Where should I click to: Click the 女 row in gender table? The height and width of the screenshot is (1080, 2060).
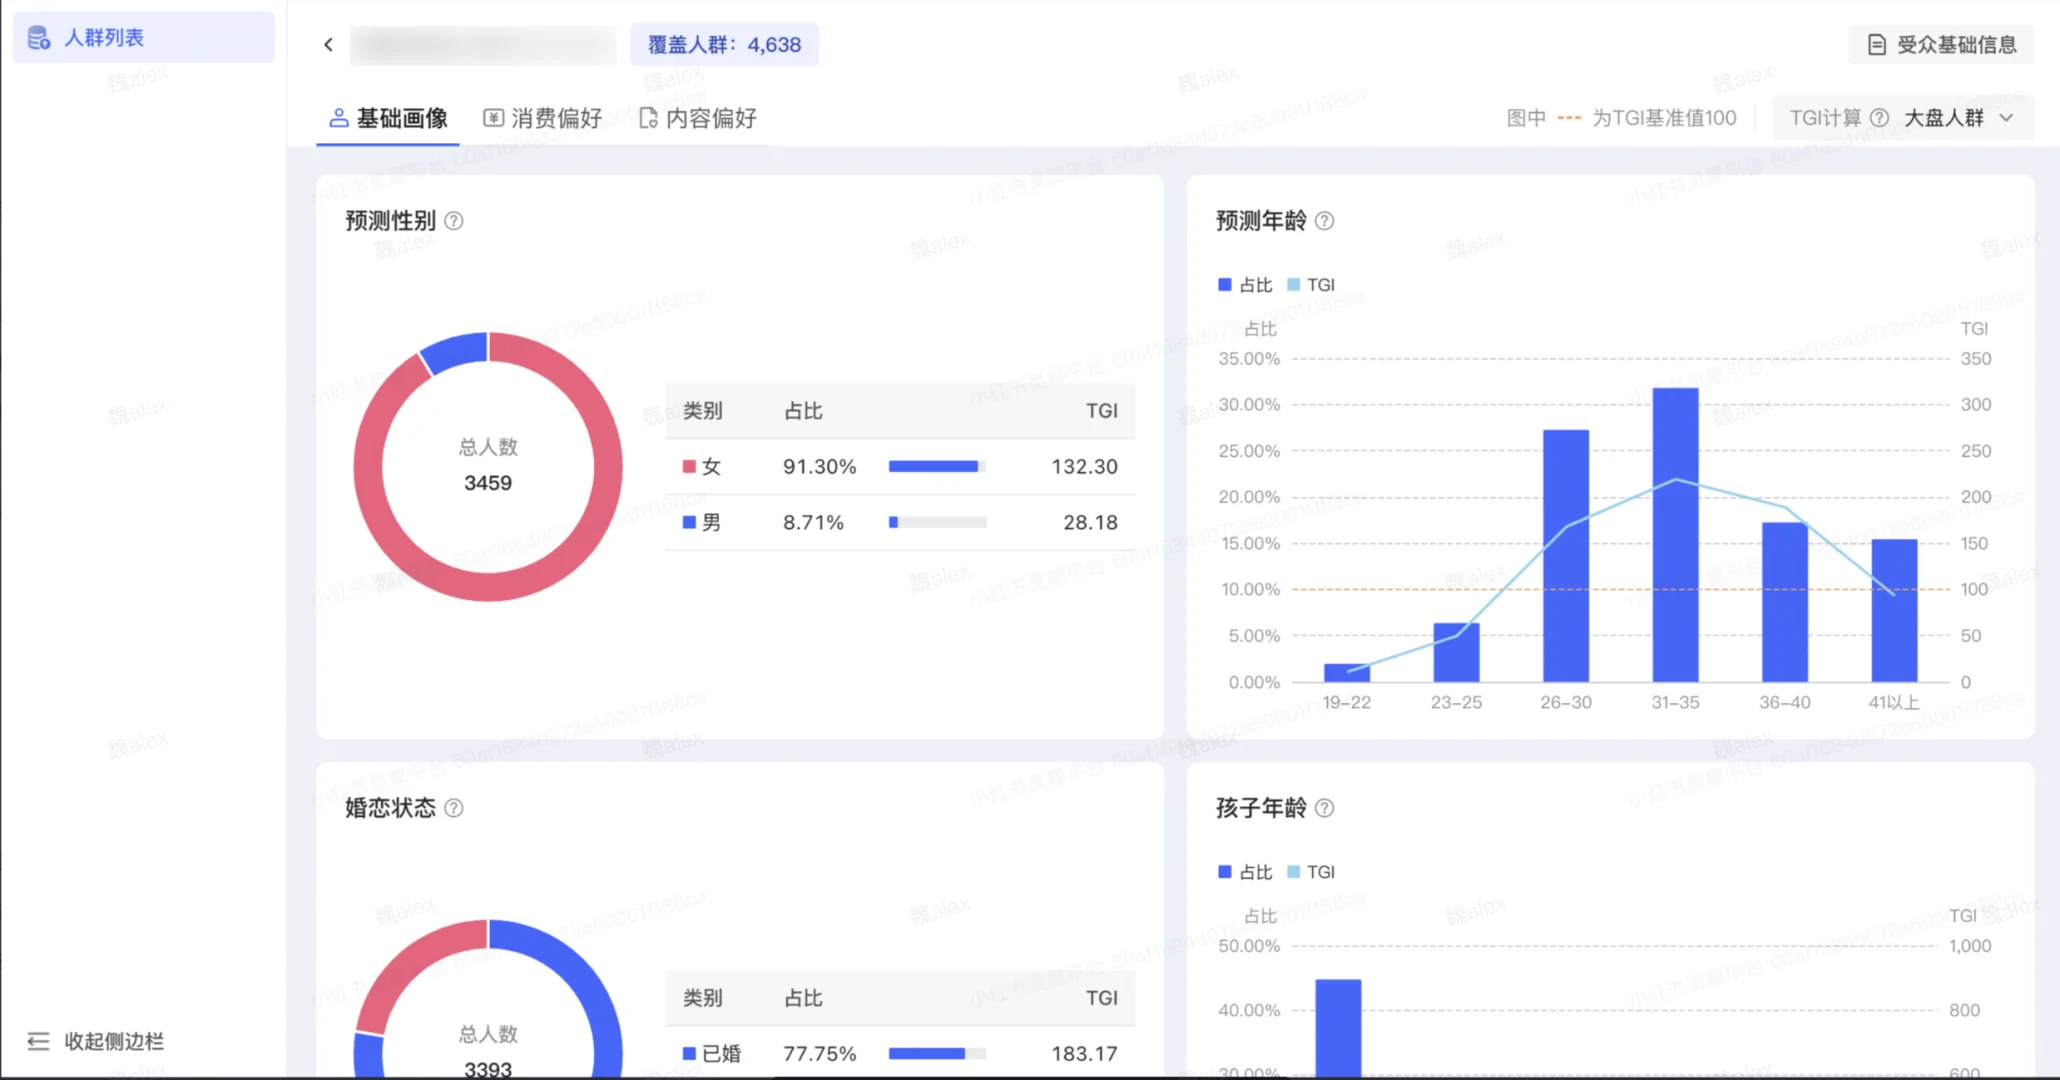click(x=900, y=466)
